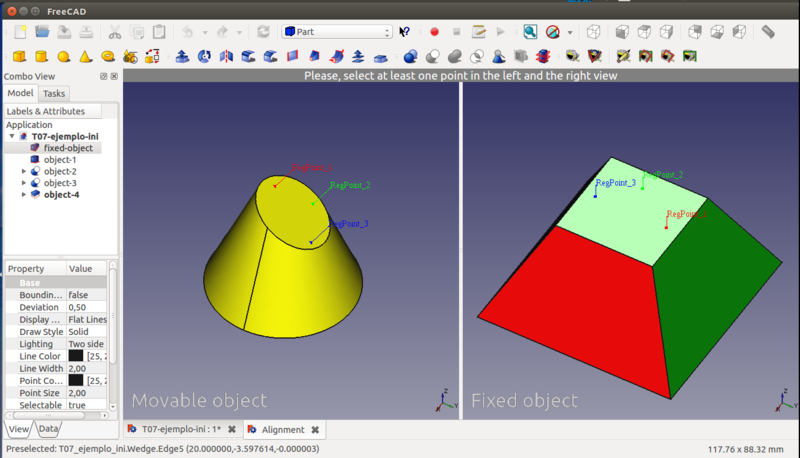This screenshot has height=458, width=800.
Task: Click the Line Color swatch
Action: (76, 356)
